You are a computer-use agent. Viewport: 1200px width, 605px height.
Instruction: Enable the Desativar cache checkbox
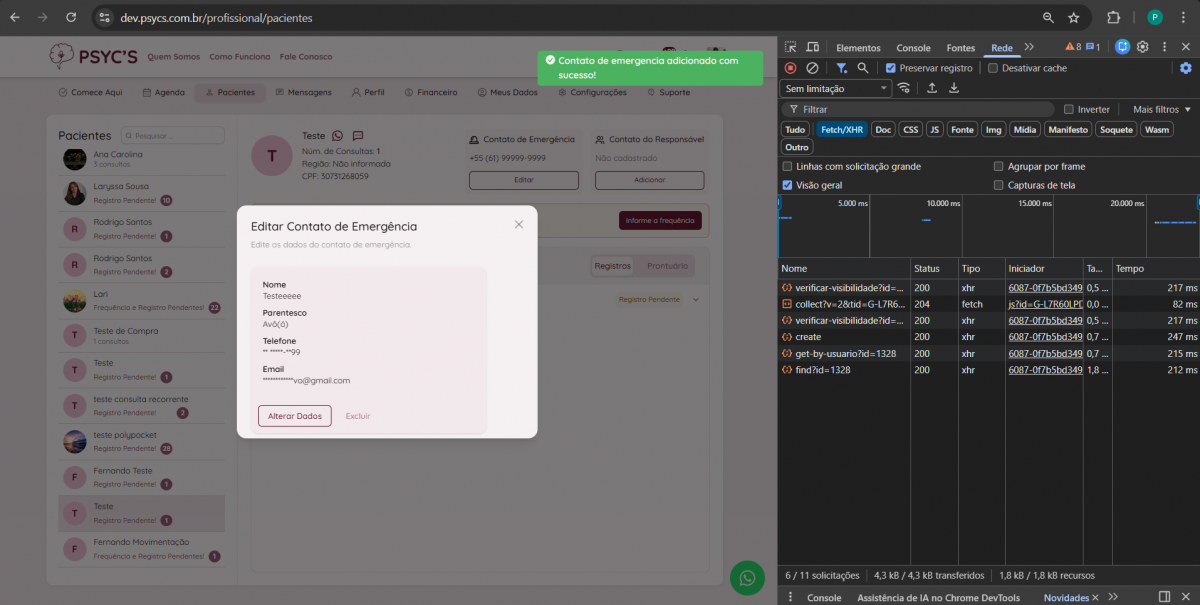[x=993, y=68]
